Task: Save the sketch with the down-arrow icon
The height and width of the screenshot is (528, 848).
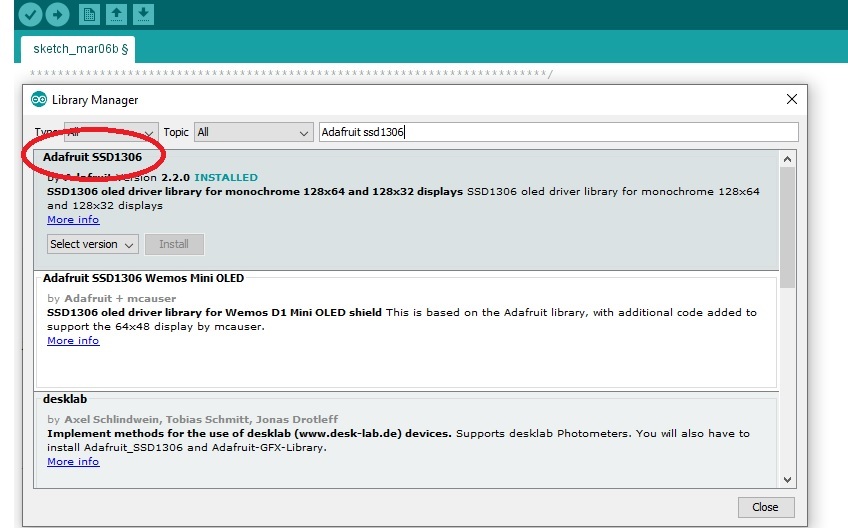Action: click(x=143, y=15)
